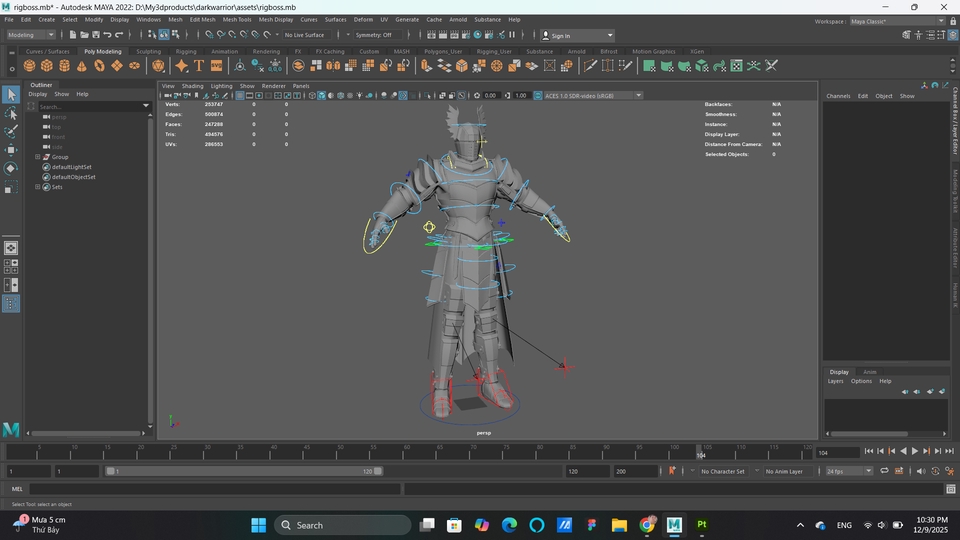Click the SVG import shelf icon

[216, 66]
